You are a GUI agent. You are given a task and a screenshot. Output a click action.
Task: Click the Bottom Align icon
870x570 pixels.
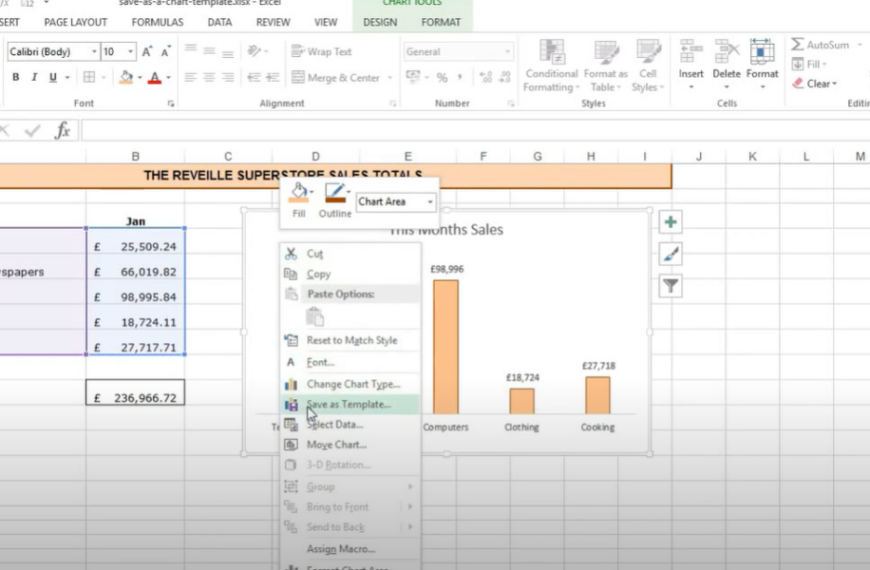[227, 52]
